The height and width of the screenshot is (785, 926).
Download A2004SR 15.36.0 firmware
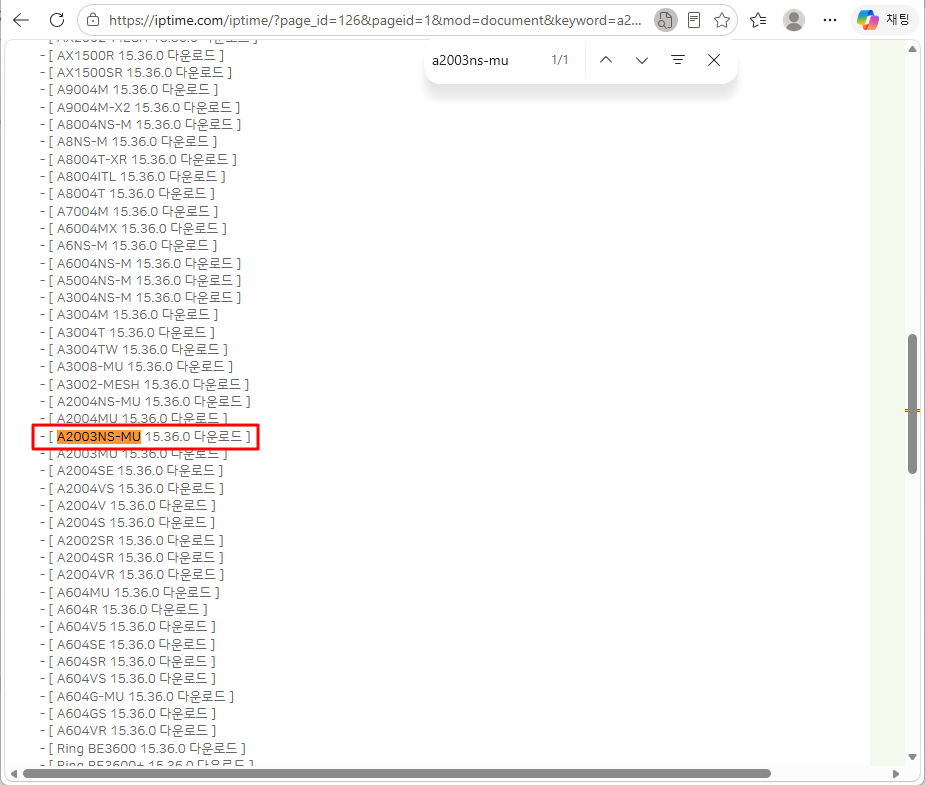click(x=136, y=558)
